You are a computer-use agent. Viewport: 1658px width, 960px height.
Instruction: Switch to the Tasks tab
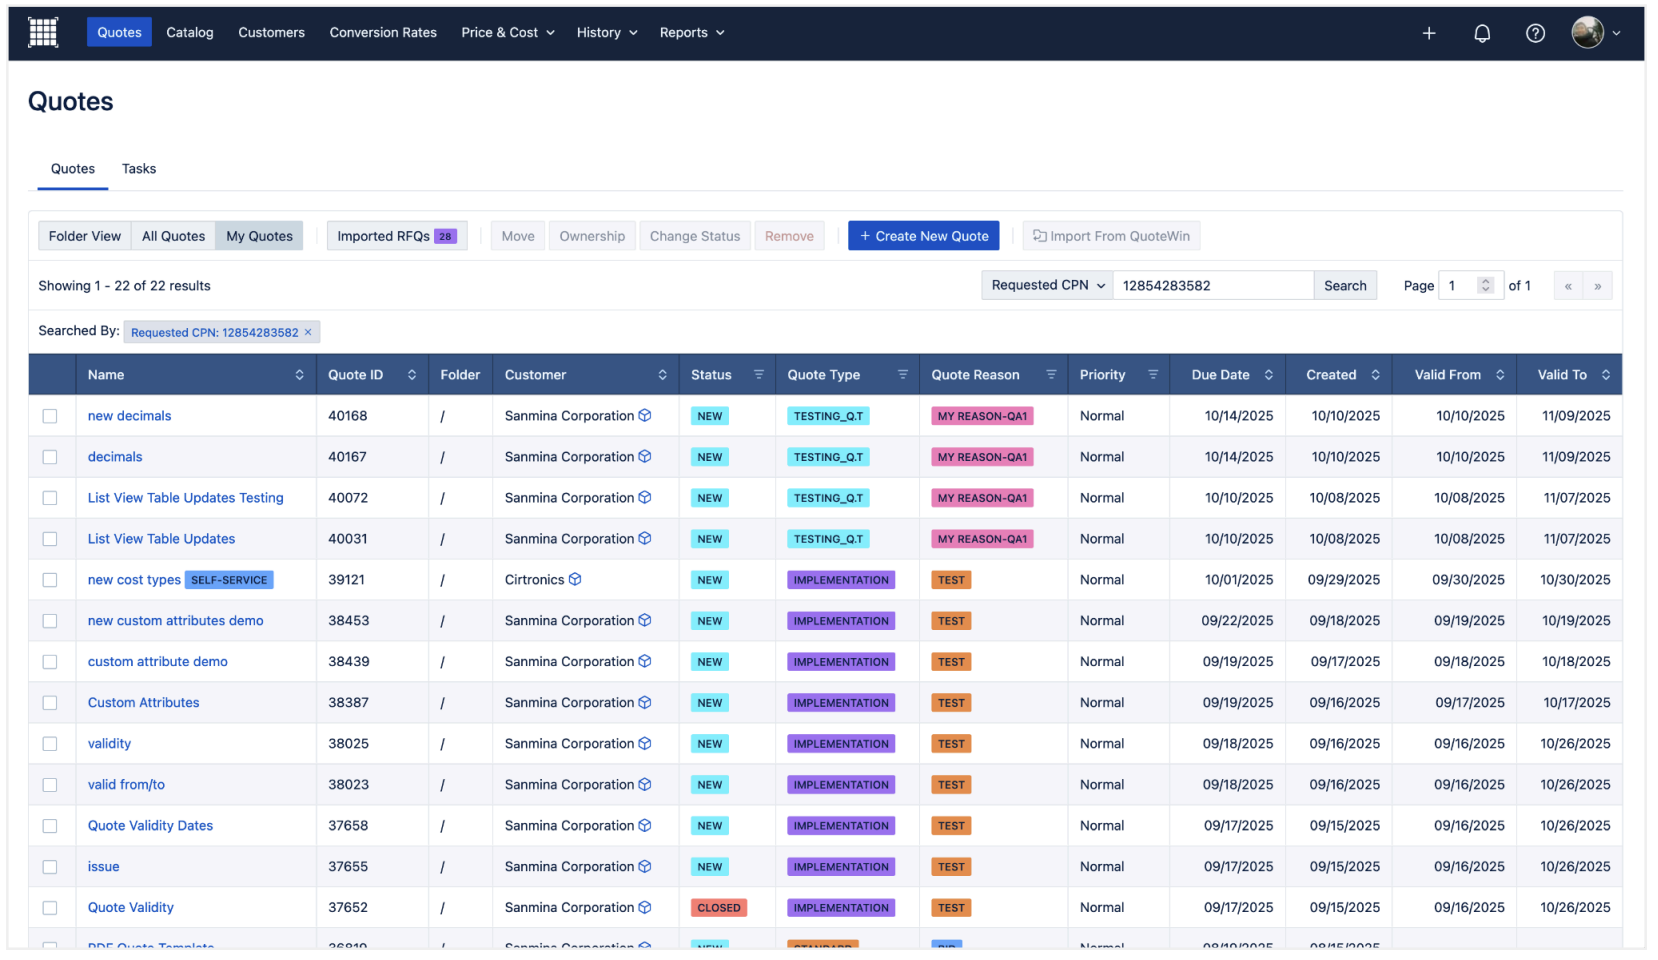(x=139, y=169)
